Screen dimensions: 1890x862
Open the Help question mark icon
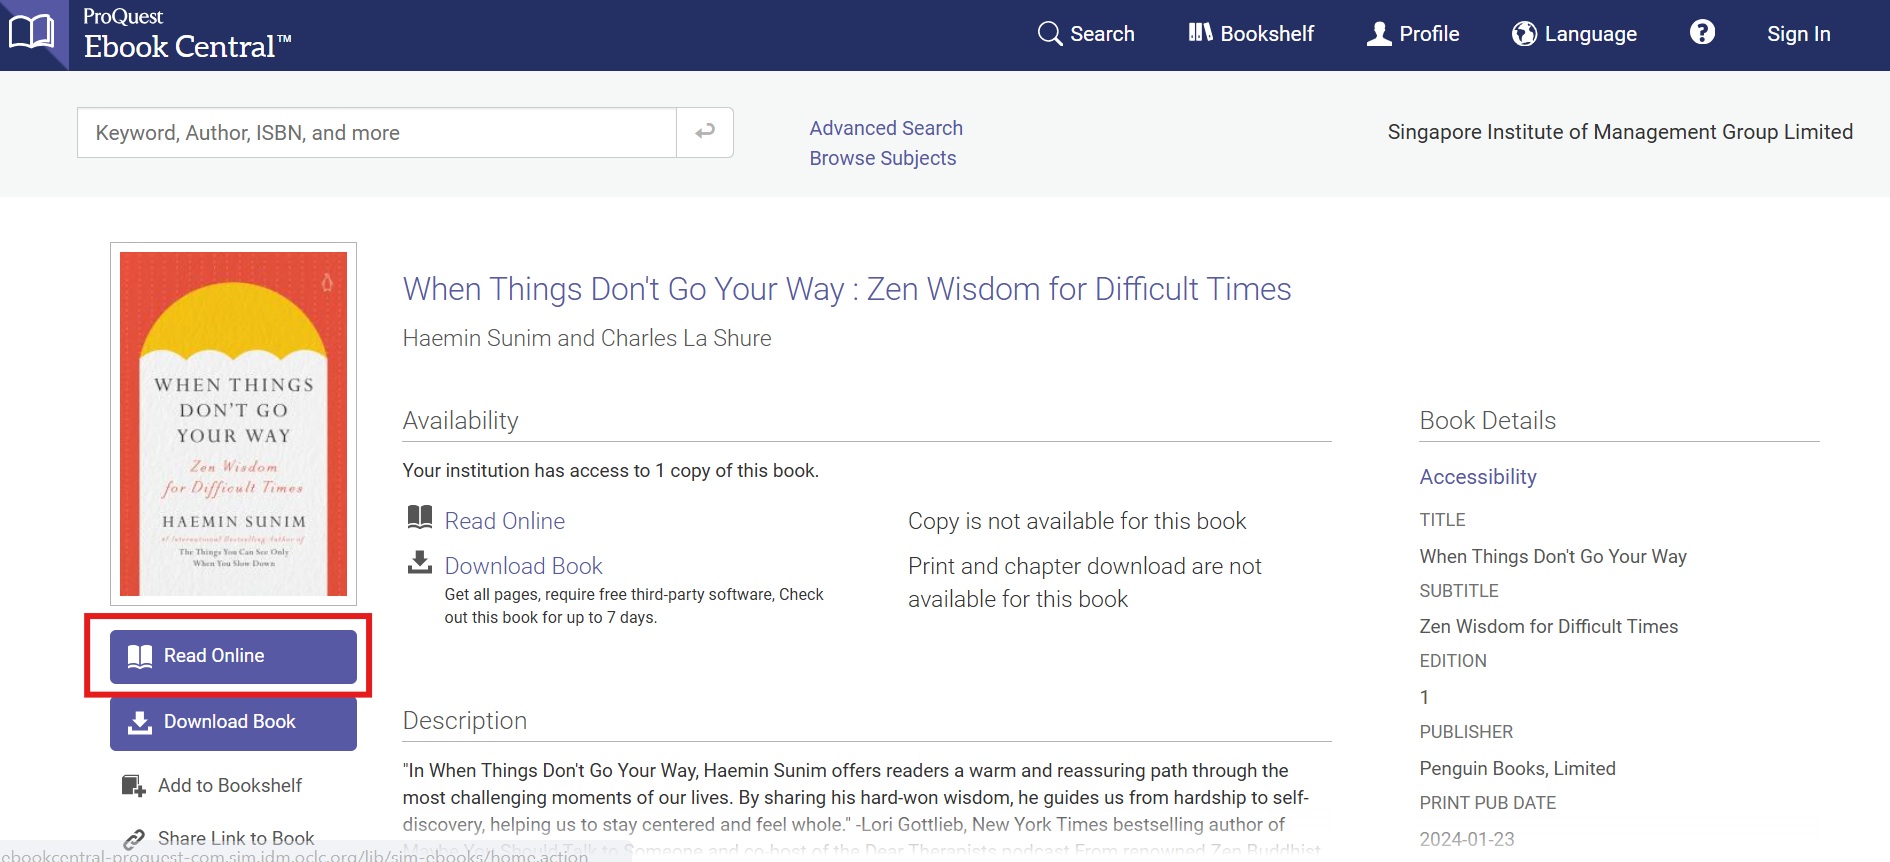1702,33
